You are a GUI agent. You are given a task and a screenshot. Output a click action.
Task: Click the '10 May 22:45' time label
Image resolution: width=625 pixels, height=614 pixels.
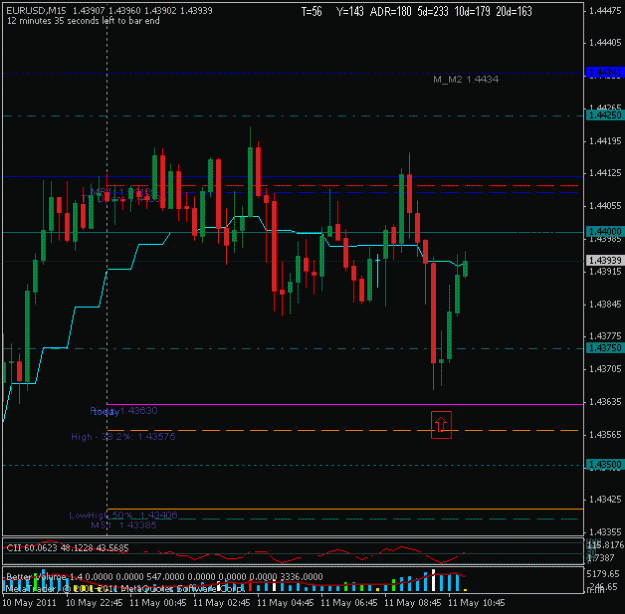pos(94,602)
